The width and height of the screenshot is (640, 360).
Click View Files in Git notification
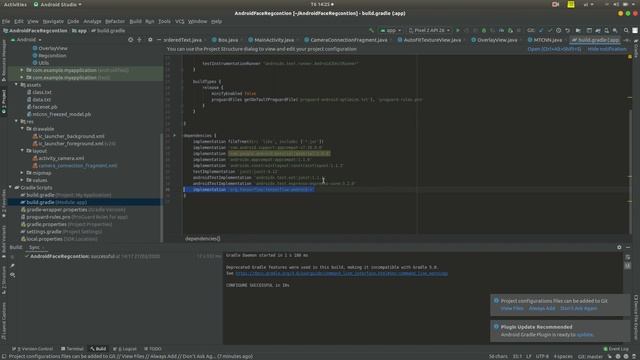click(512, 309)
